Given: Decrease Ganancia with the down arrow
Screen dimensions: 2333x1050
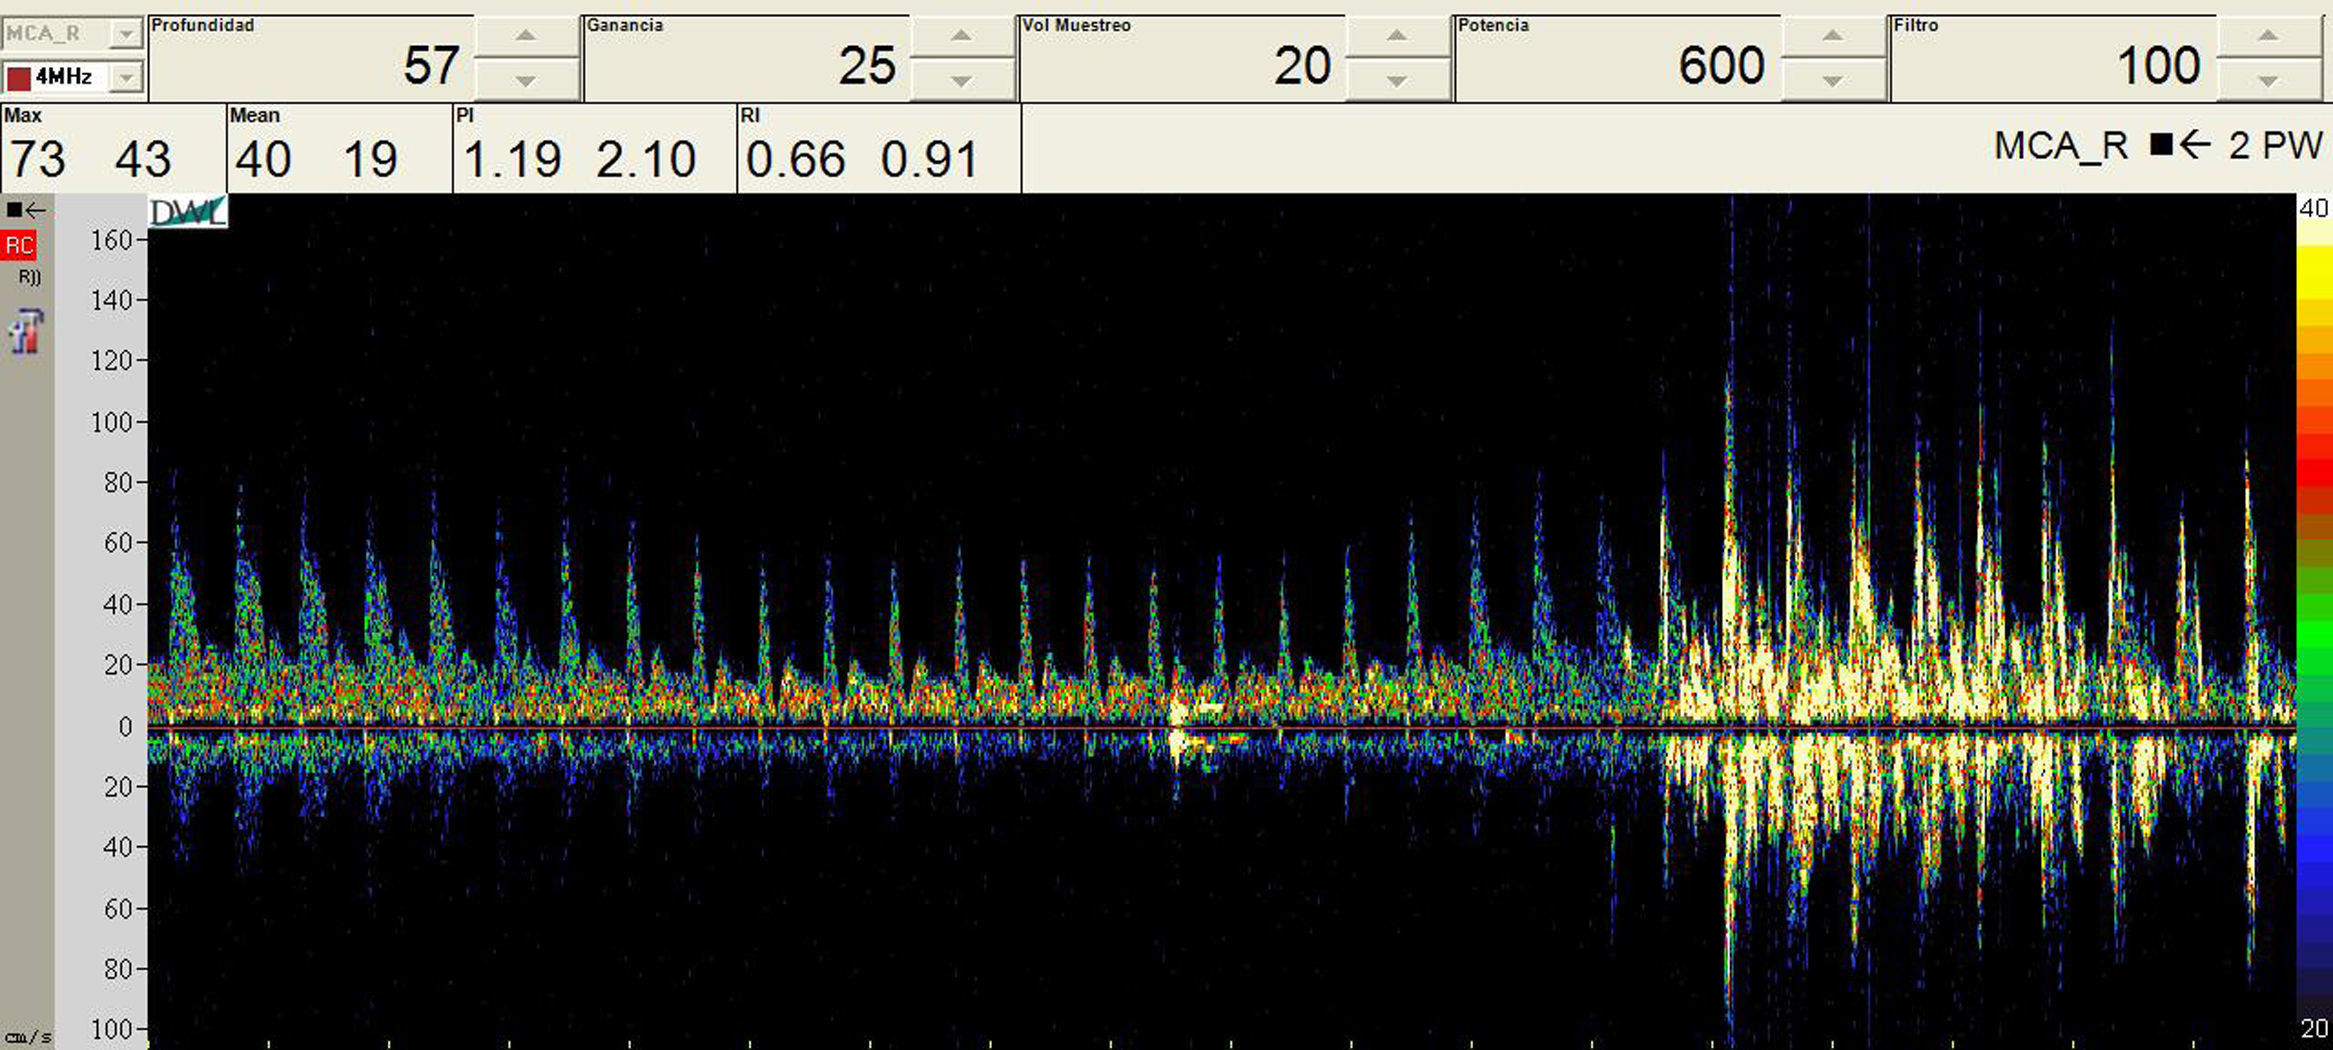Looking at the screenshot, I should (962, 80).
